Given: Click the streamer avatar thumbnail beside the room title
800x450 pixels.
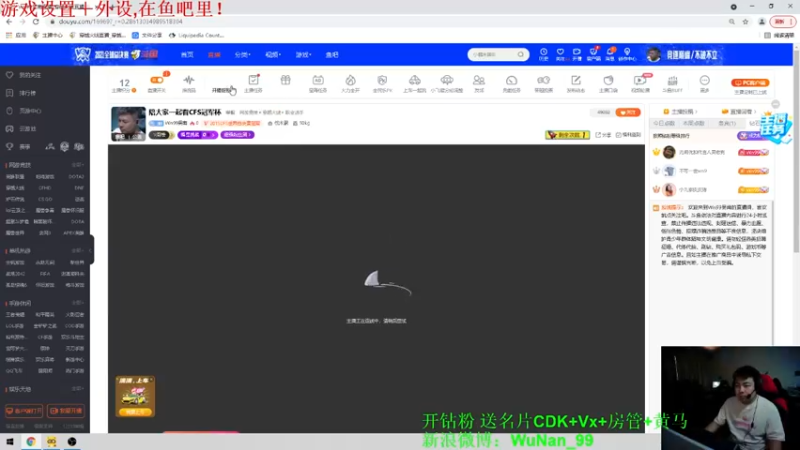Looking at the screenshot, I should [x=128, y=123].
